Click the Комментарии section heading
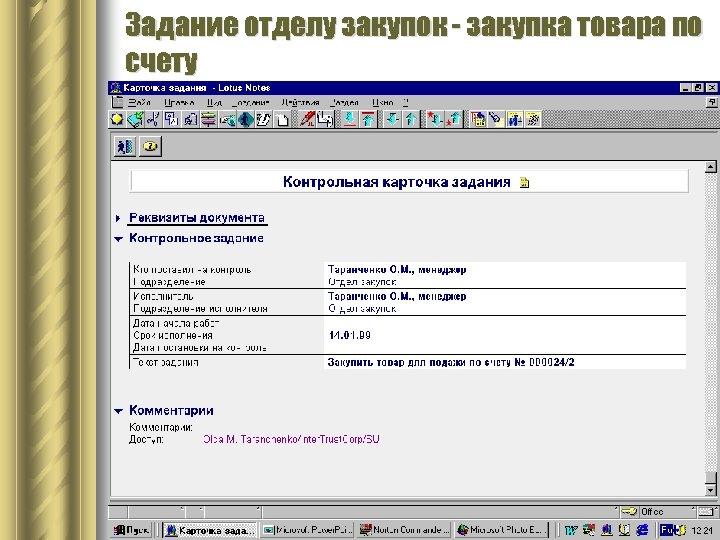Screen dimensions: 720x540 coord(171,410)
